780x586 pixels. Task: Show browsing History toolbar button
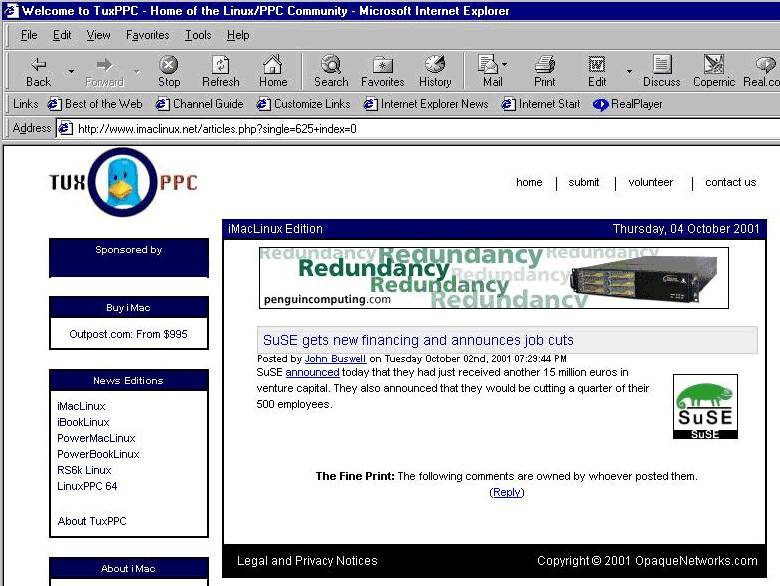point(435,72)
